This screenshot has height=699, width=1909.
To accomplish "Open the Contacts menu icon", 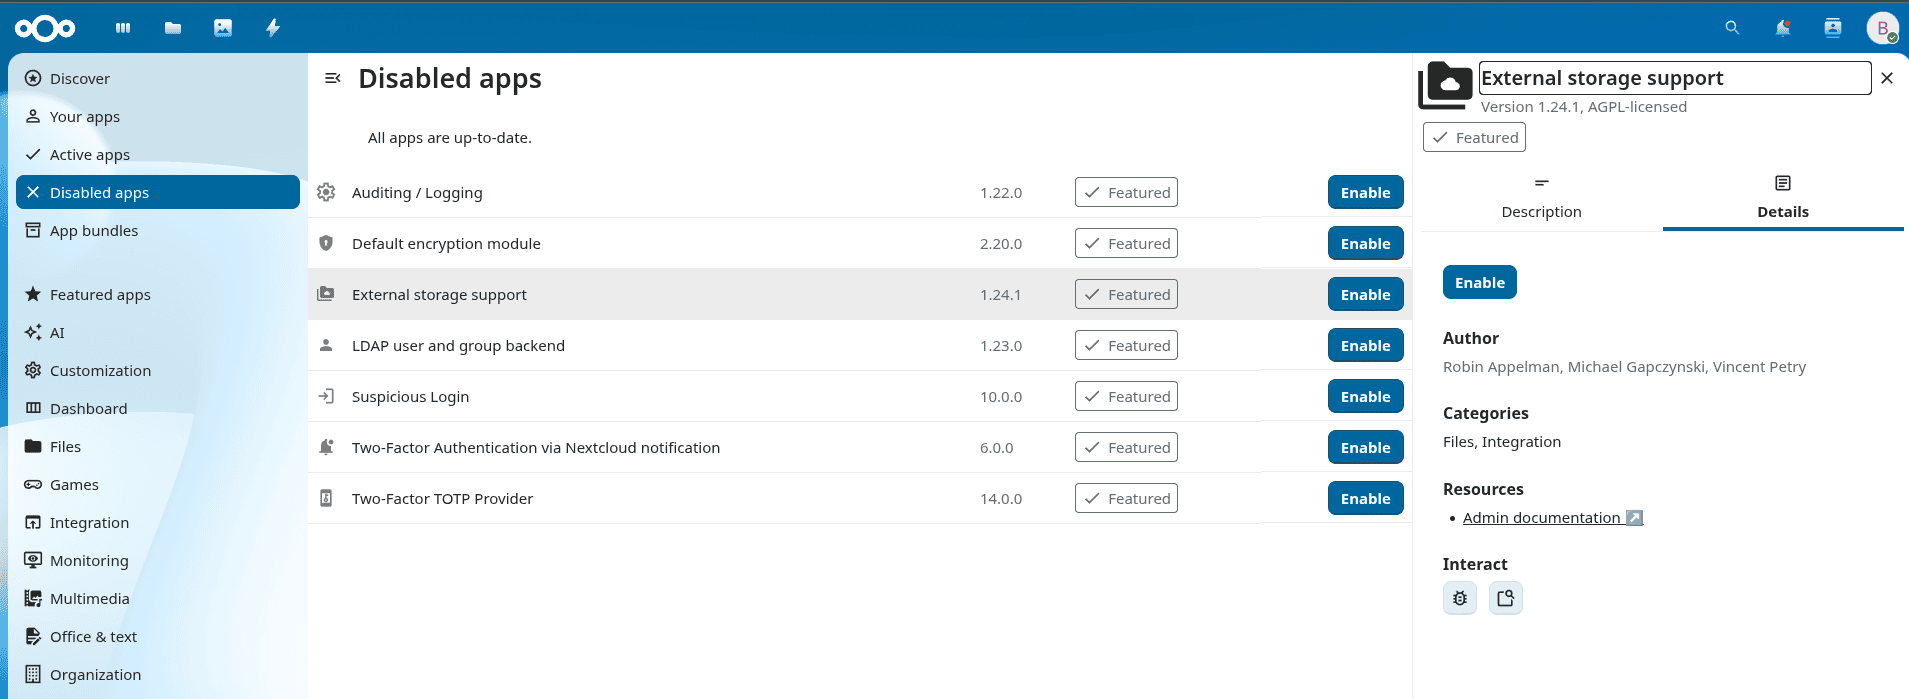I will [x=1832, y=28].
